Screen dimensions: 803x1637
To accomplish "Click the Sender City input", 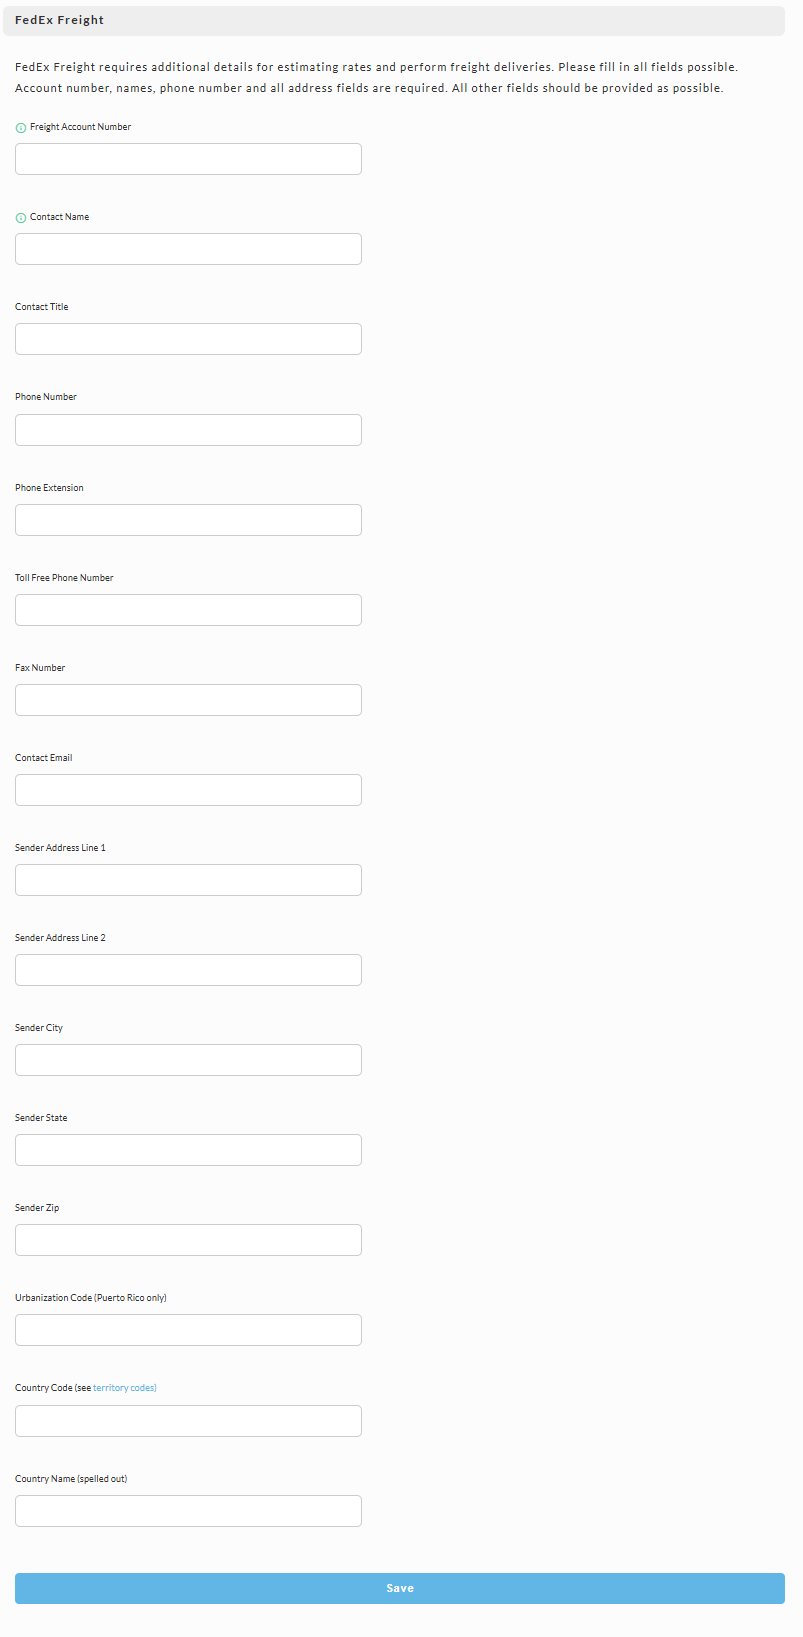I will pos(188,1060).
